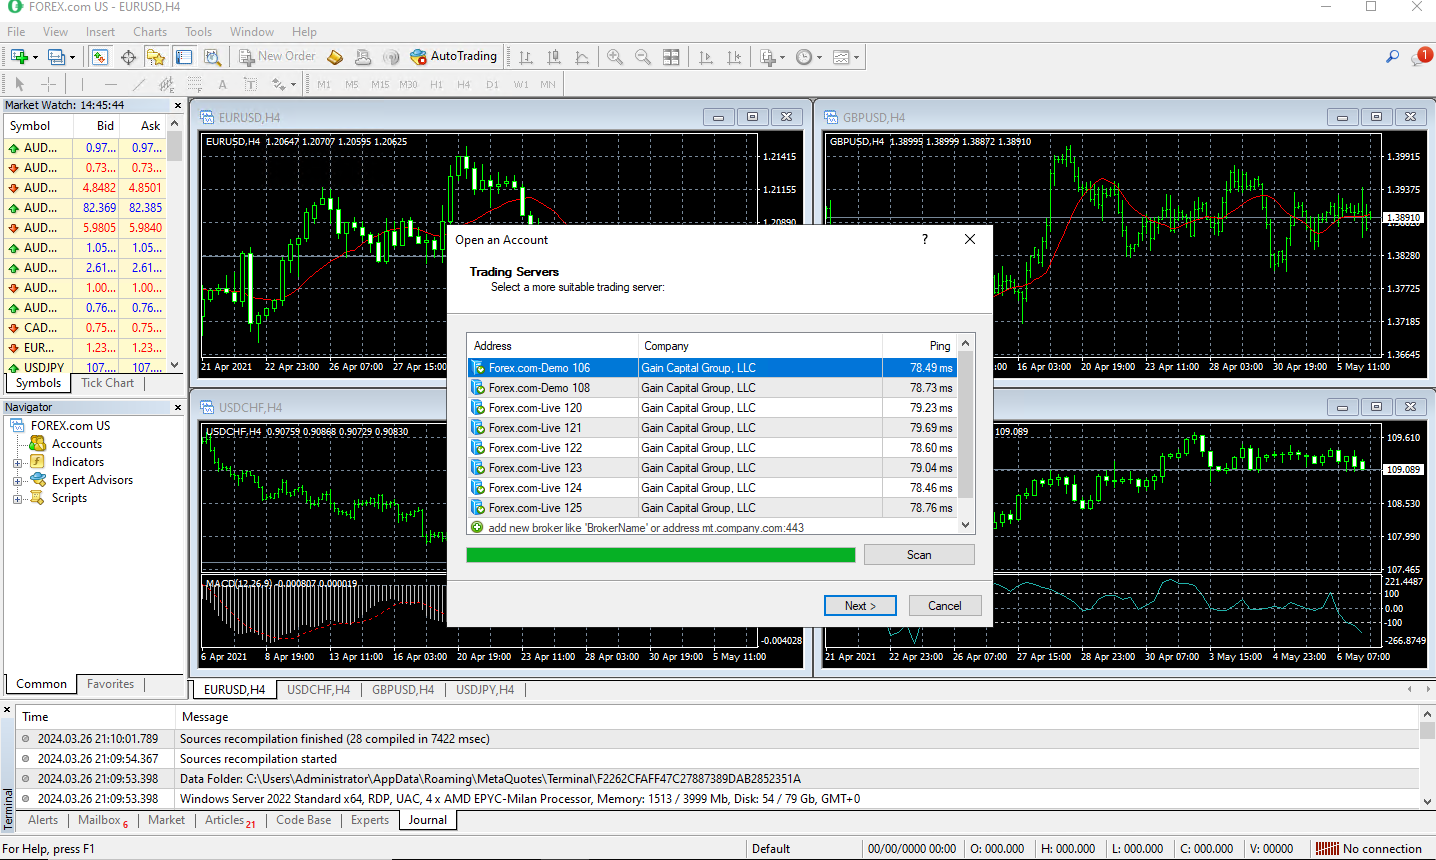Viewport: 1436px width, 860px height.
Task: Expand the Expert Advisors tree node
Action: click(x=17, y=480)
